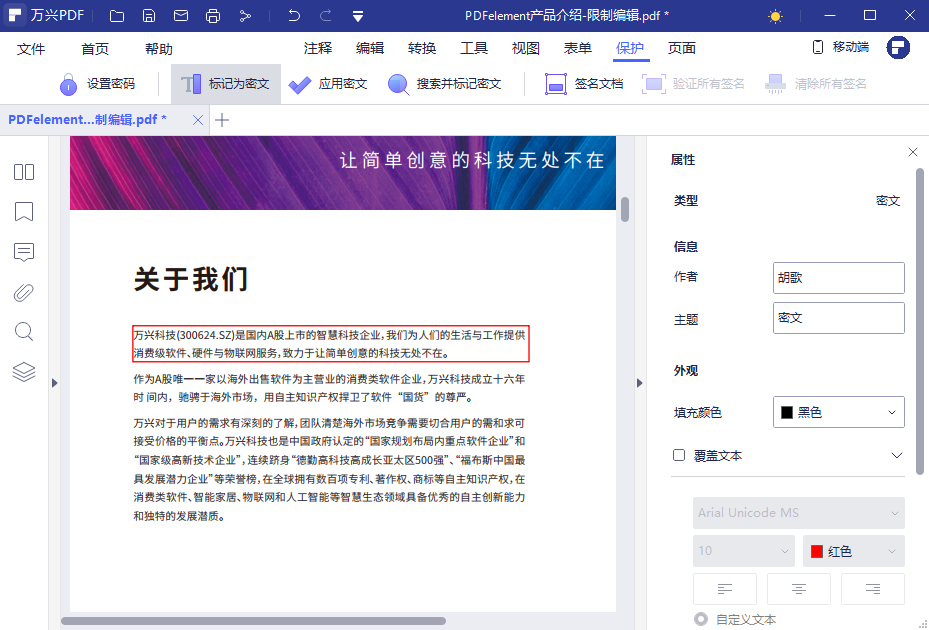Open the attachments panel in the left sidebar
929x630 pixels.
[23, 292]
